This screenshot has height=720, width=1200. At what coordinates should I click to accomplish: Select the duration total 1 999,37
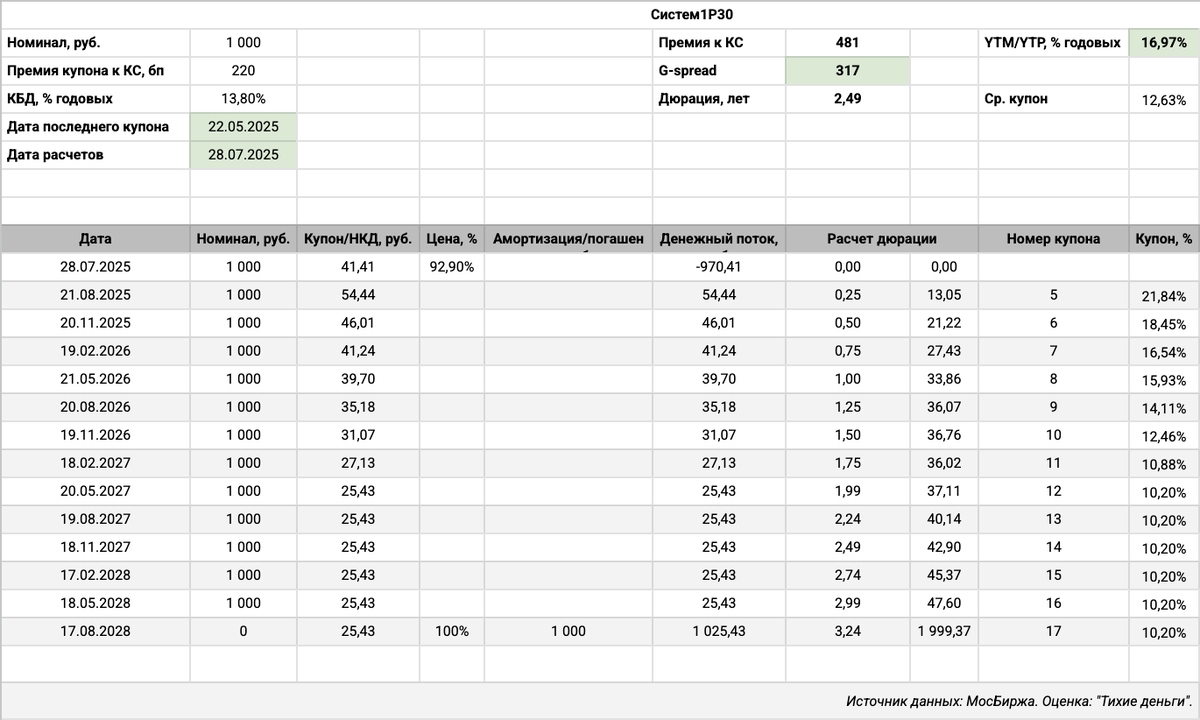[943, 631]
